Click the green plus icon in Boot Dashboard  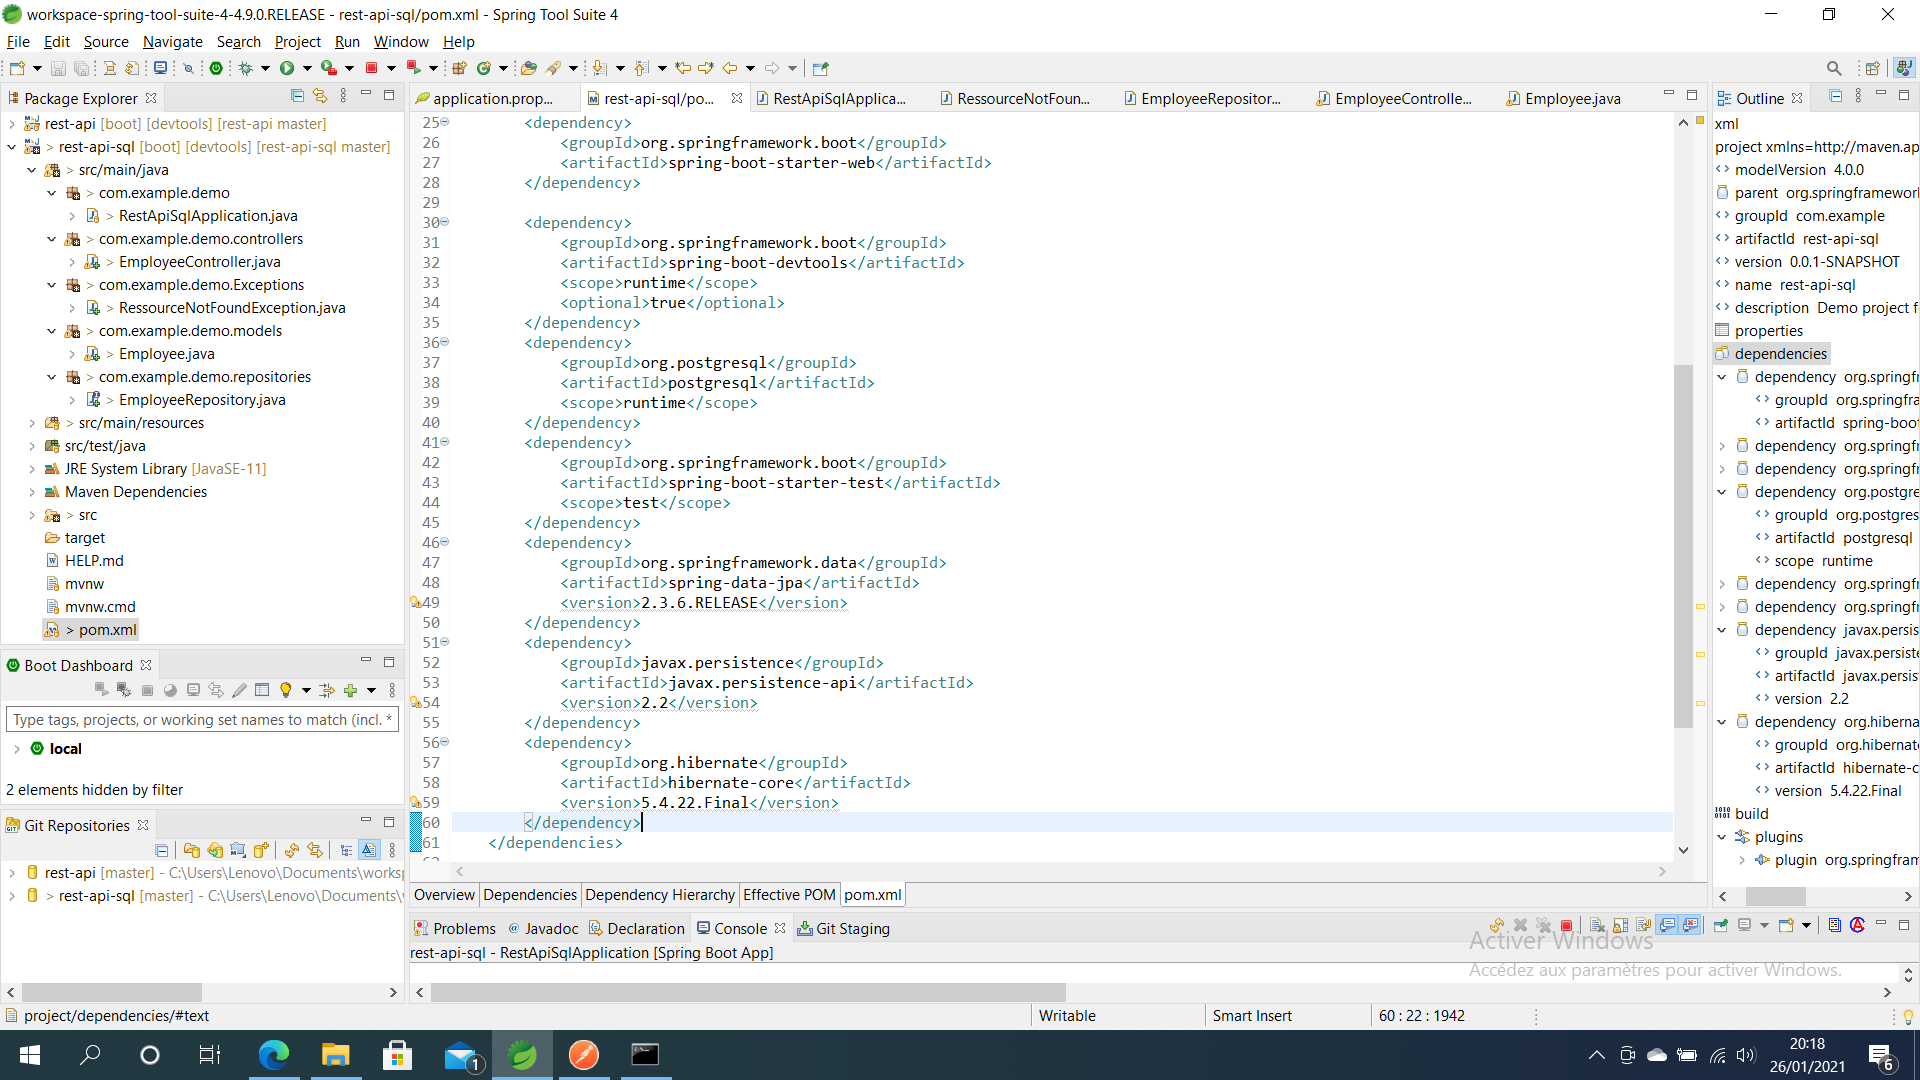click(x=350, y=690)
